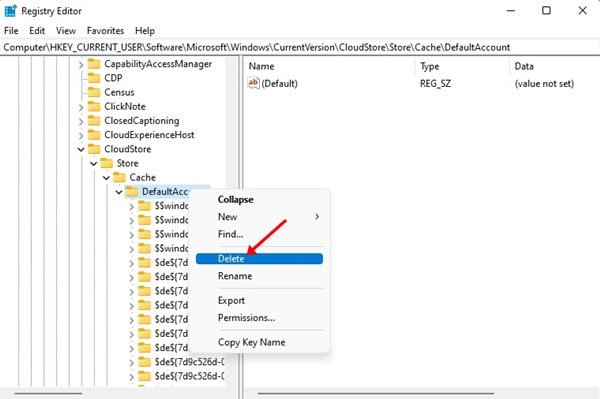The width and height of the screenshot is (600, 399).
Task: Open the New submenu in context menu
Action: click(x=259, y=217)
